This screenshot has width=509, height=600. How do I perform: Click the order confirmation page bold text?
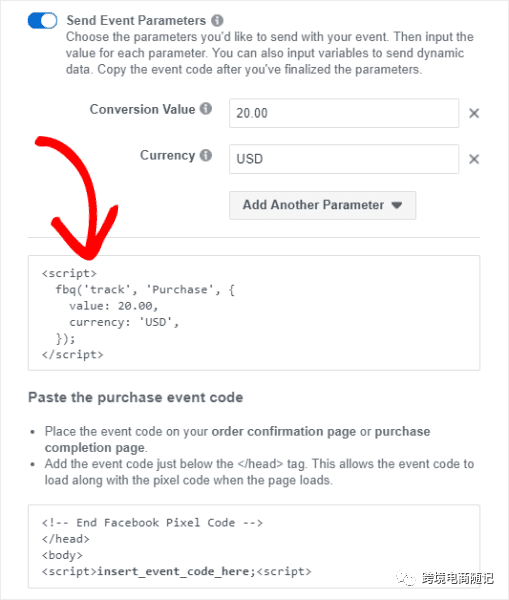pos(284,432)
